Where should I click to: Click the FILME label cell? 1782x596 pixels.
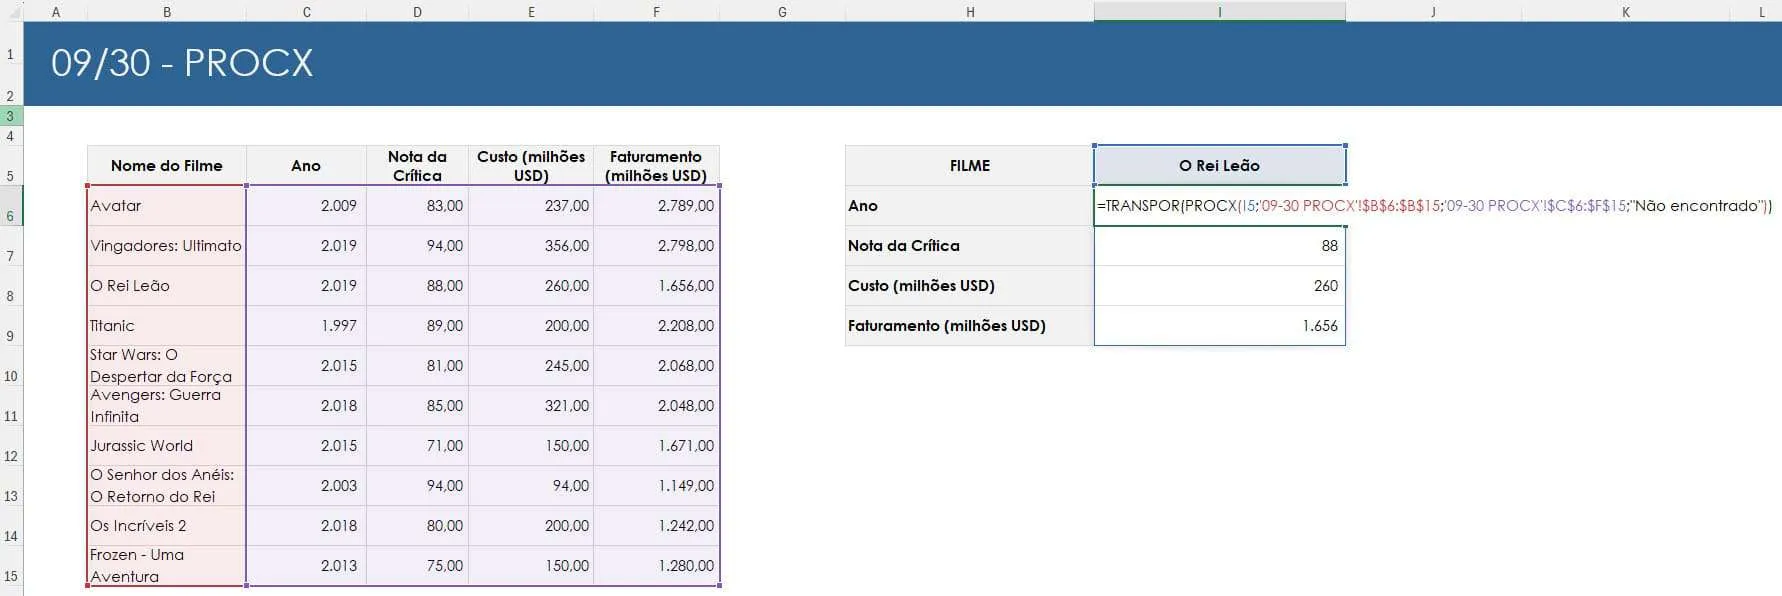click(x=969, y=166)
